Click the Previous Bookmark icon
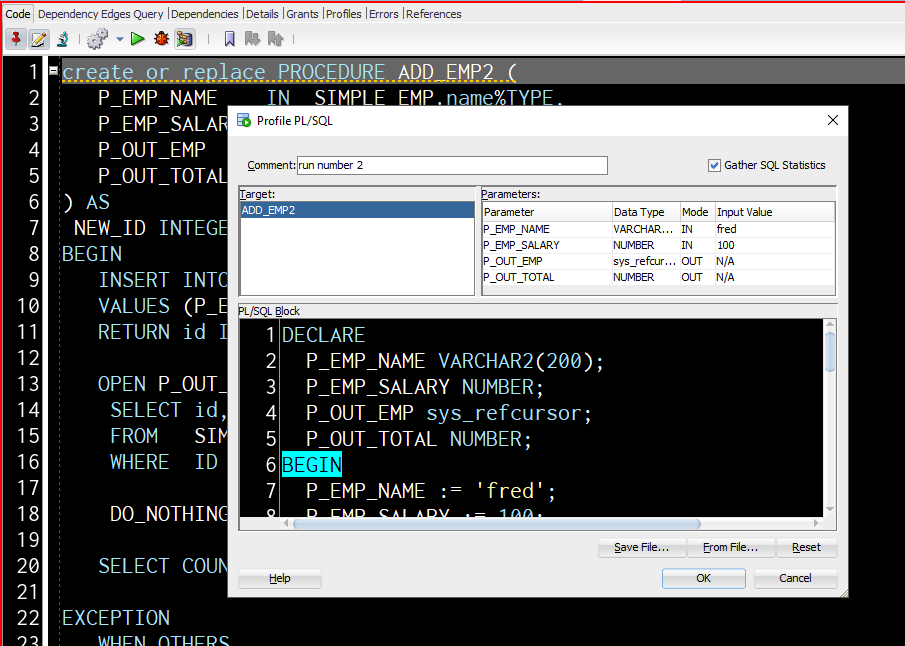Screen dimensions: 905x646 [276, 39]
